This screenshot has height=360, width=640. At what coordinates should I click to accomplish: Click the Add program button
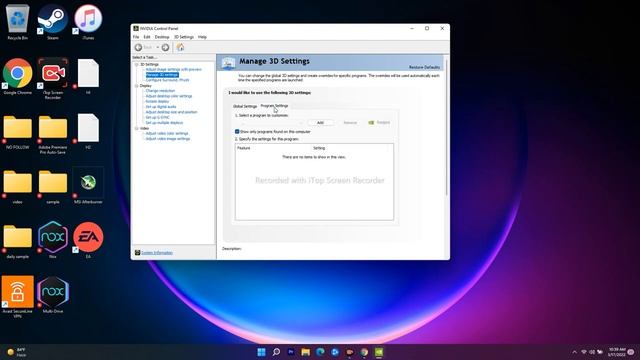[320, 122]
